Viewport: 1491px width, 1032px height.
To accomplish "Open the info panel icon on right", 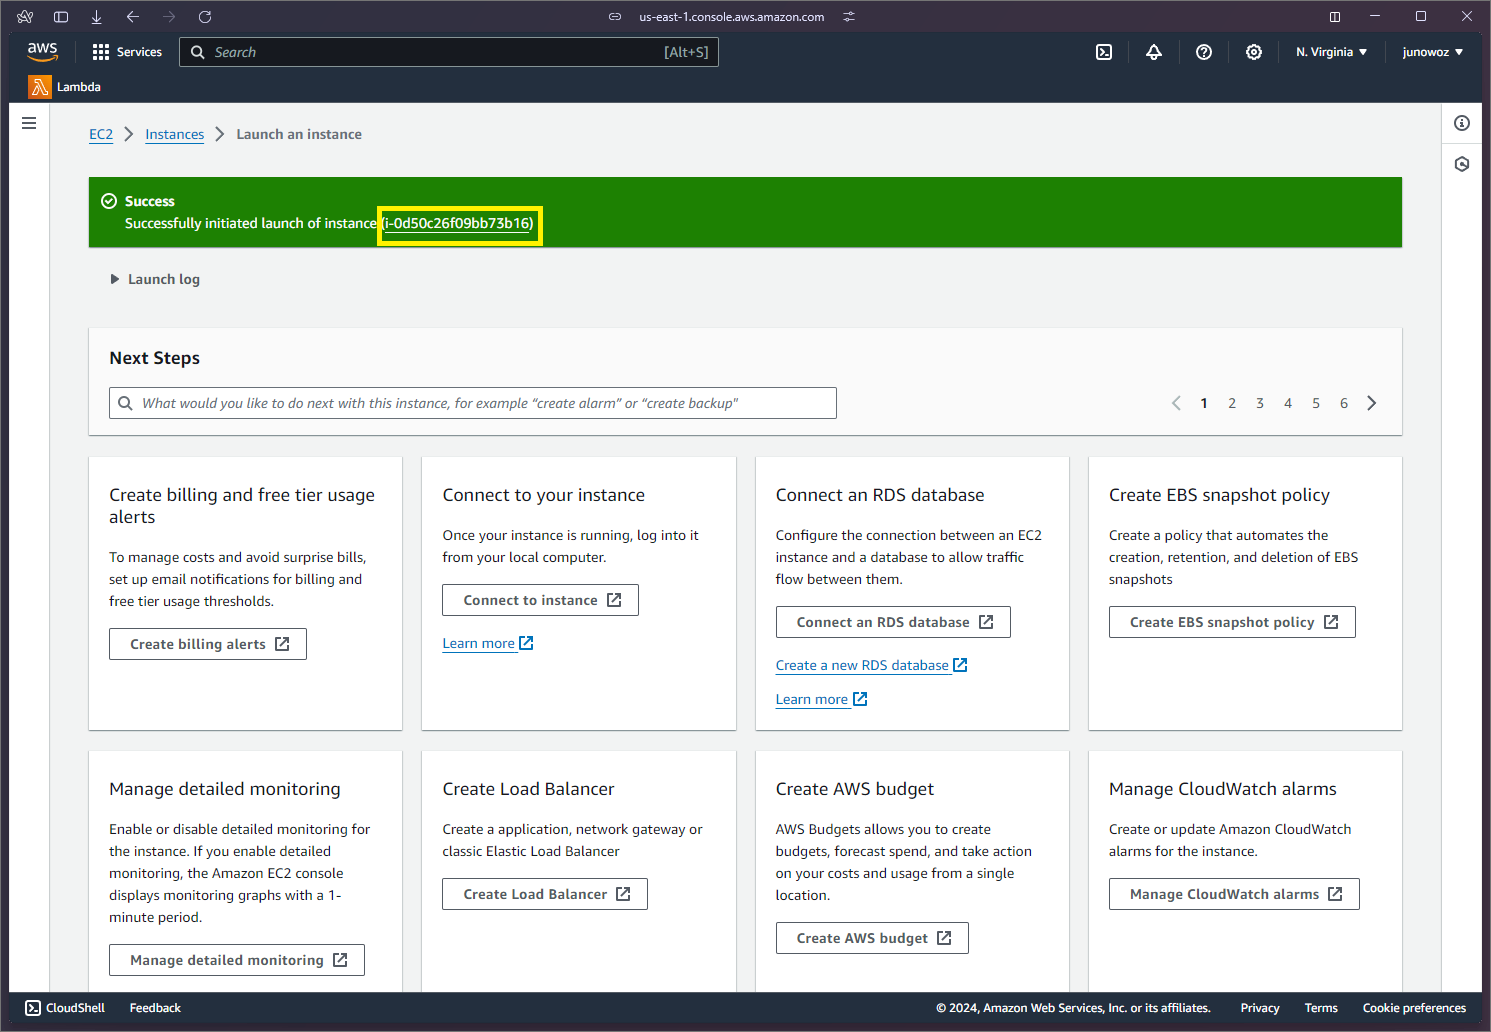I will pos(1462,123).
